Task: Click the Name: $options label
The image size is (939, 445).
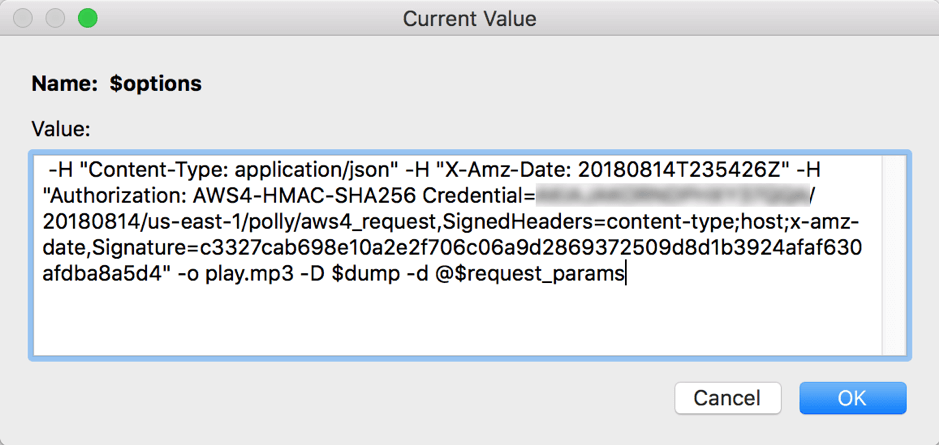Action: pos(116,84)
